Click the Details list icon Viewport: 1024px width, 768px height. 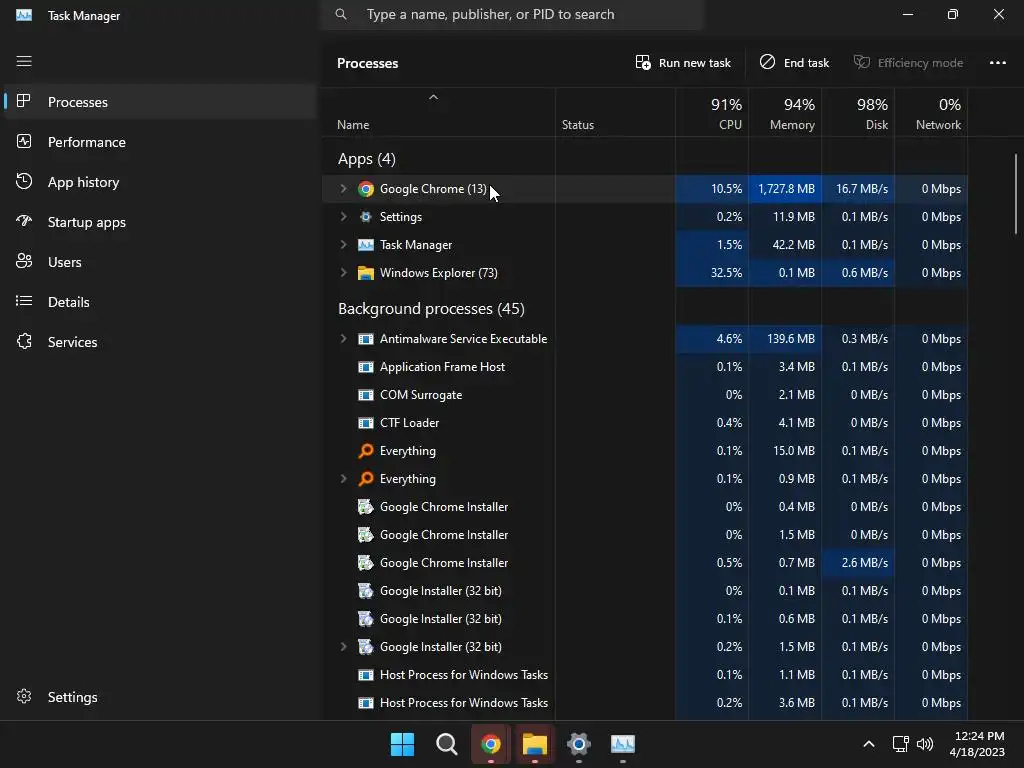(24, 301)
